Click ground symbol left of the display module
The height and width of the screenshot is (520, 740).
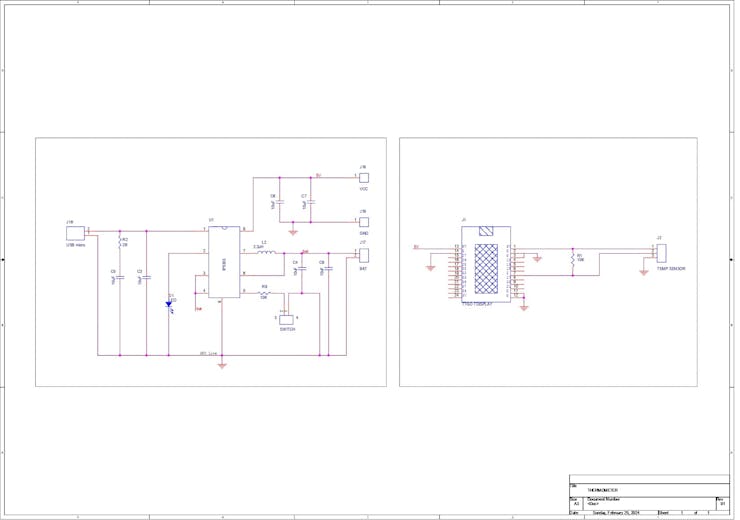pos(430,268)
